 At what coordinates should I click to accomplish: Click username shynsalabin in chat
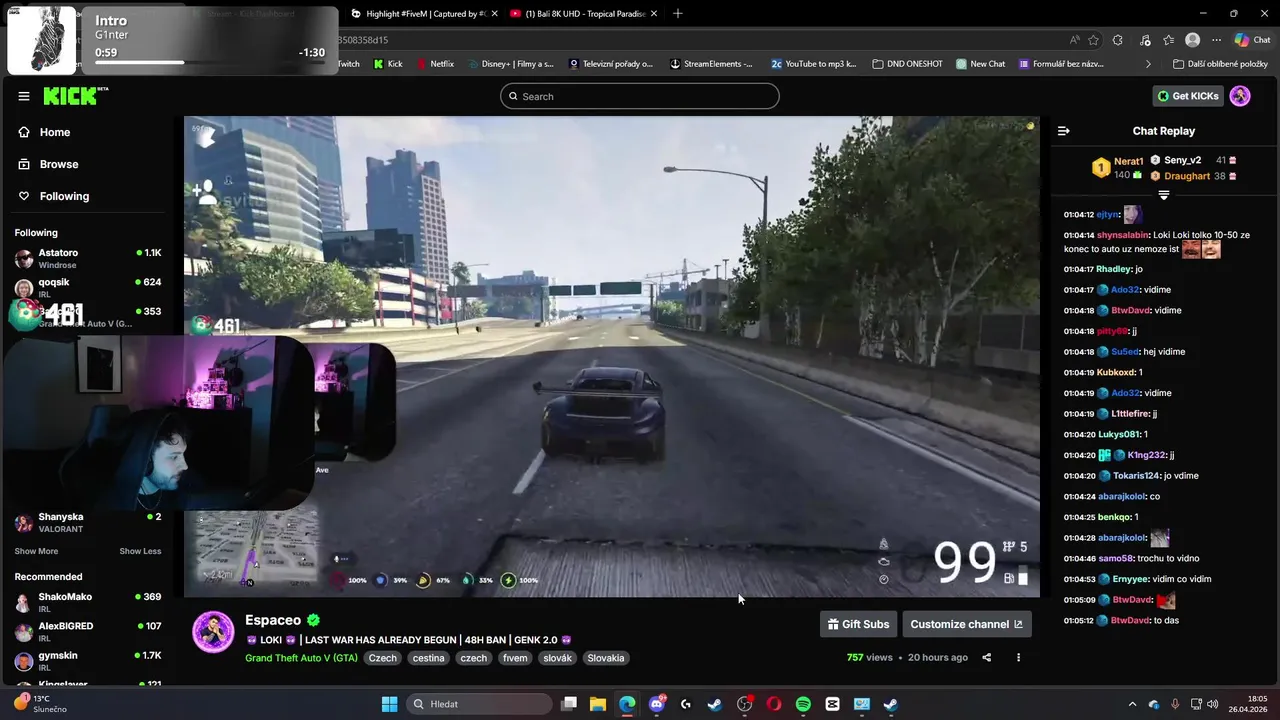[x=1122, y=235]
